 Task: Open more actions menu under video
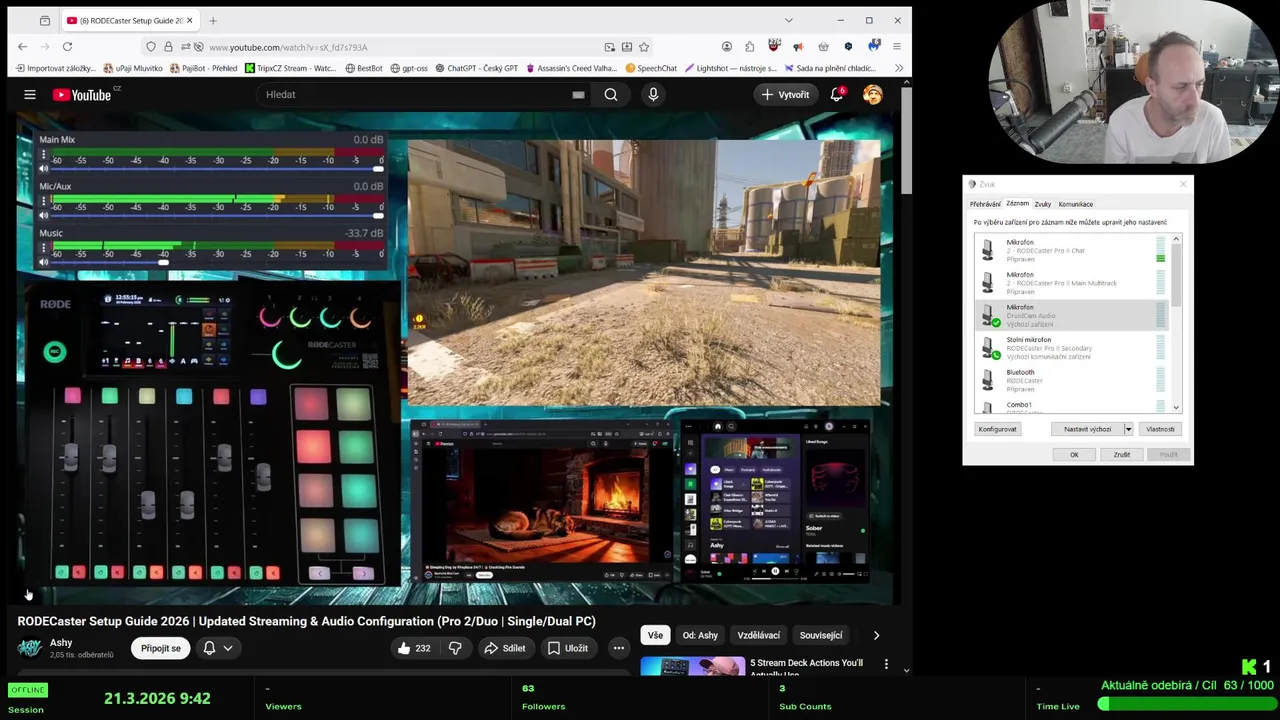coord(619,648)
